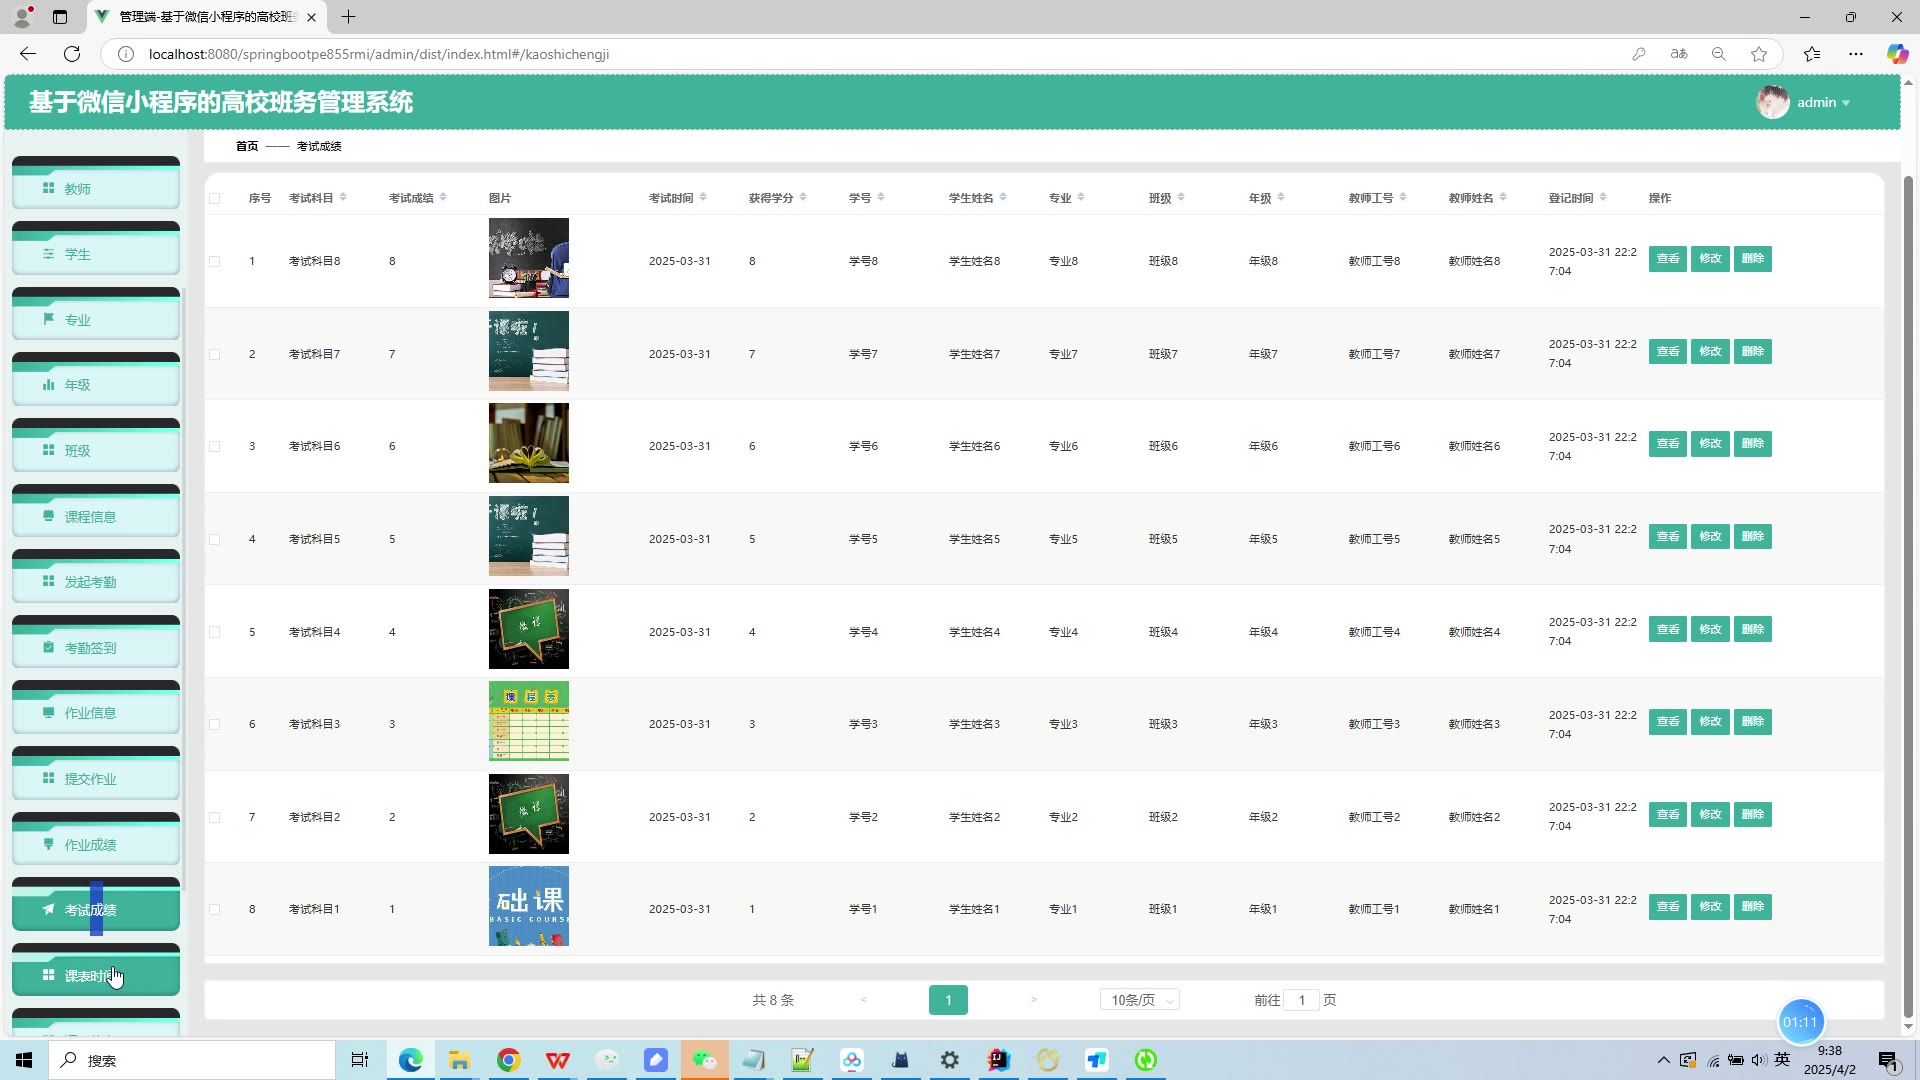Open WeChat from the taskbar
Screen dimensions: 1920x1080
(705, 1060)
